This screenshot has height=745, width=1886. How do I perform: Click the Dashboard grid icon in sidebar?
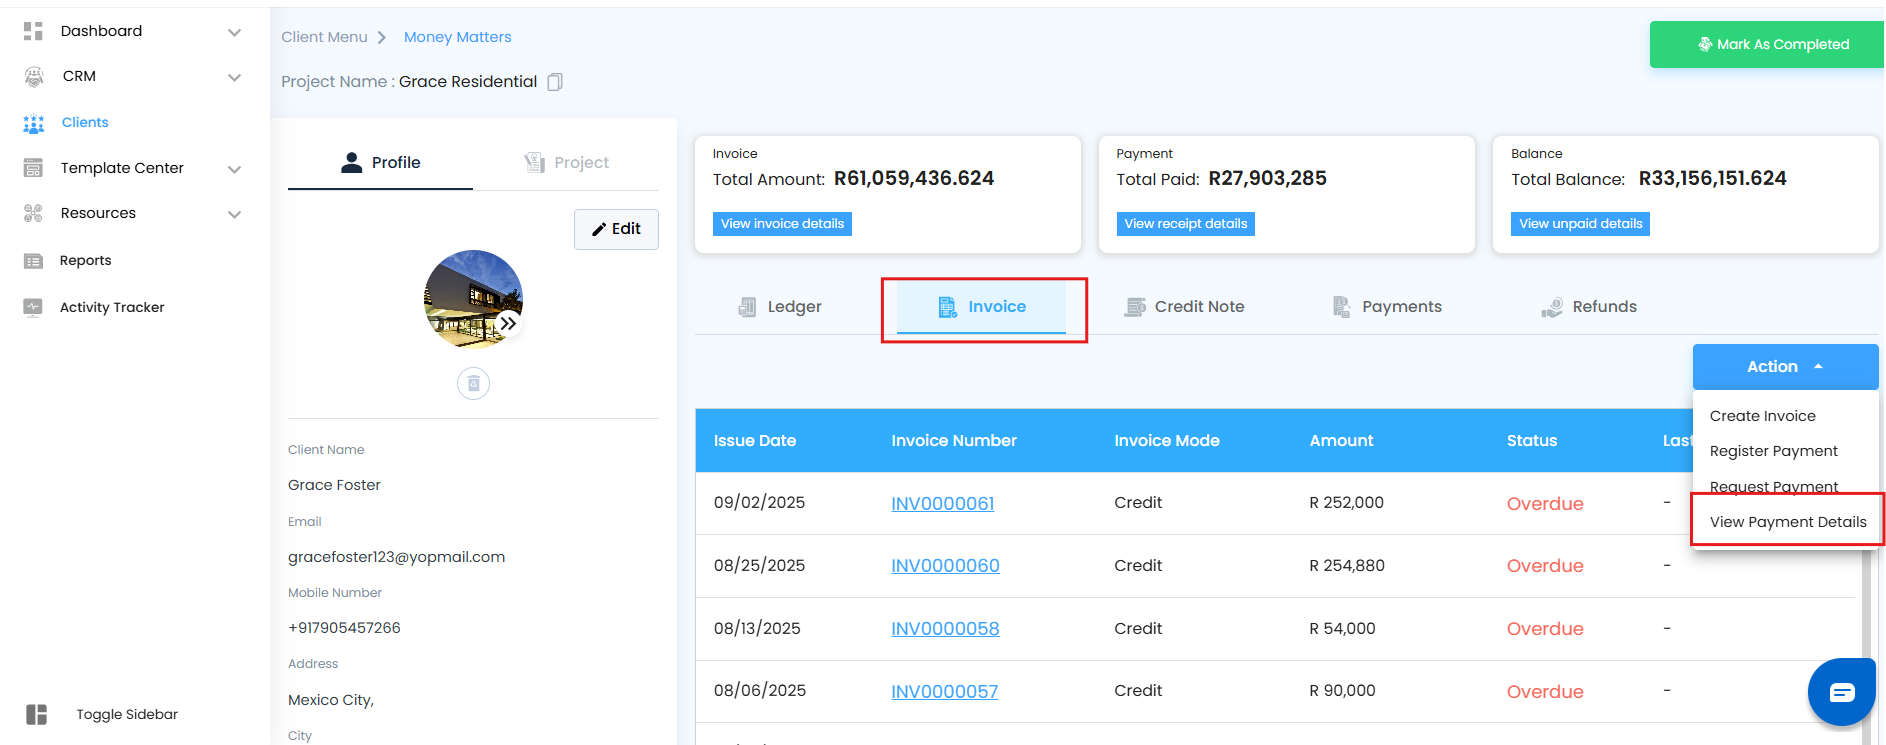click(33, 31)
